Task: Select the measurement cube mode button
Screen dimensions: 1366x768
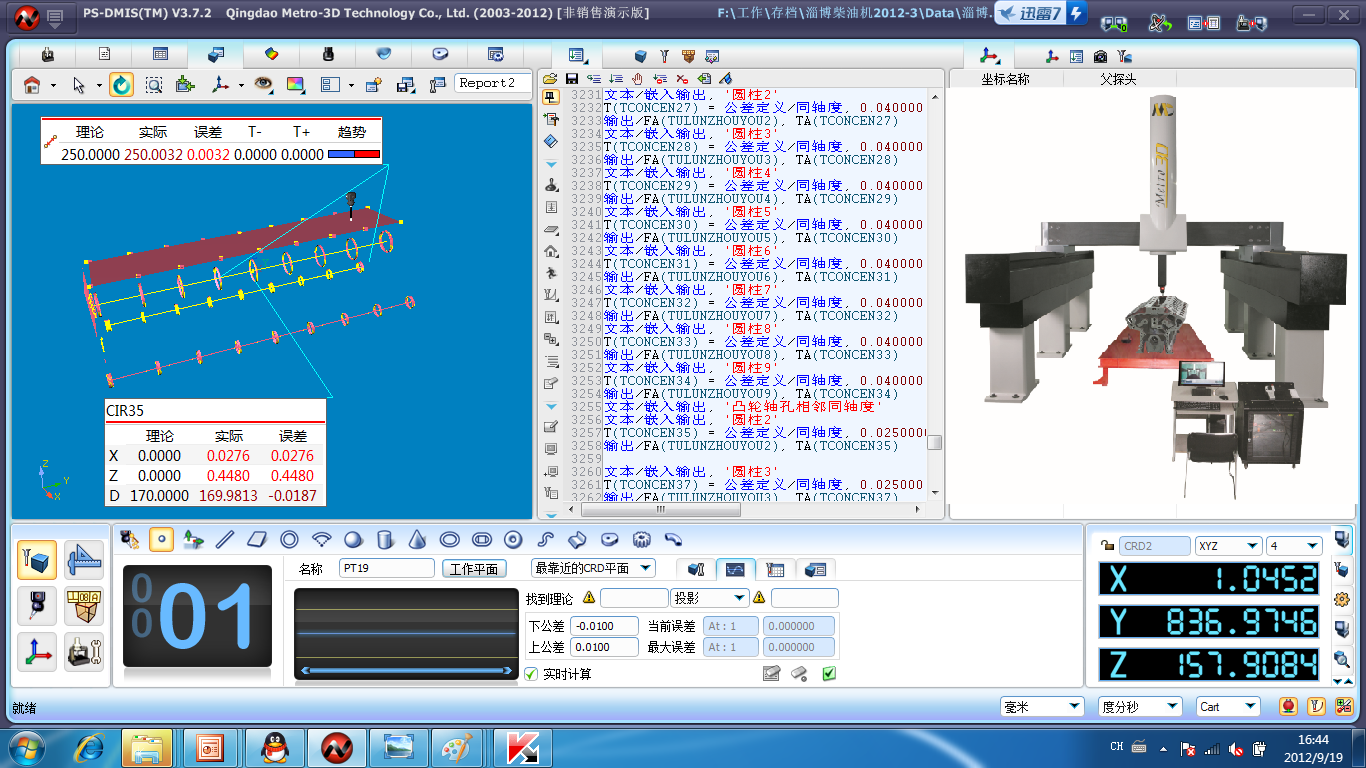Action: 37,560
